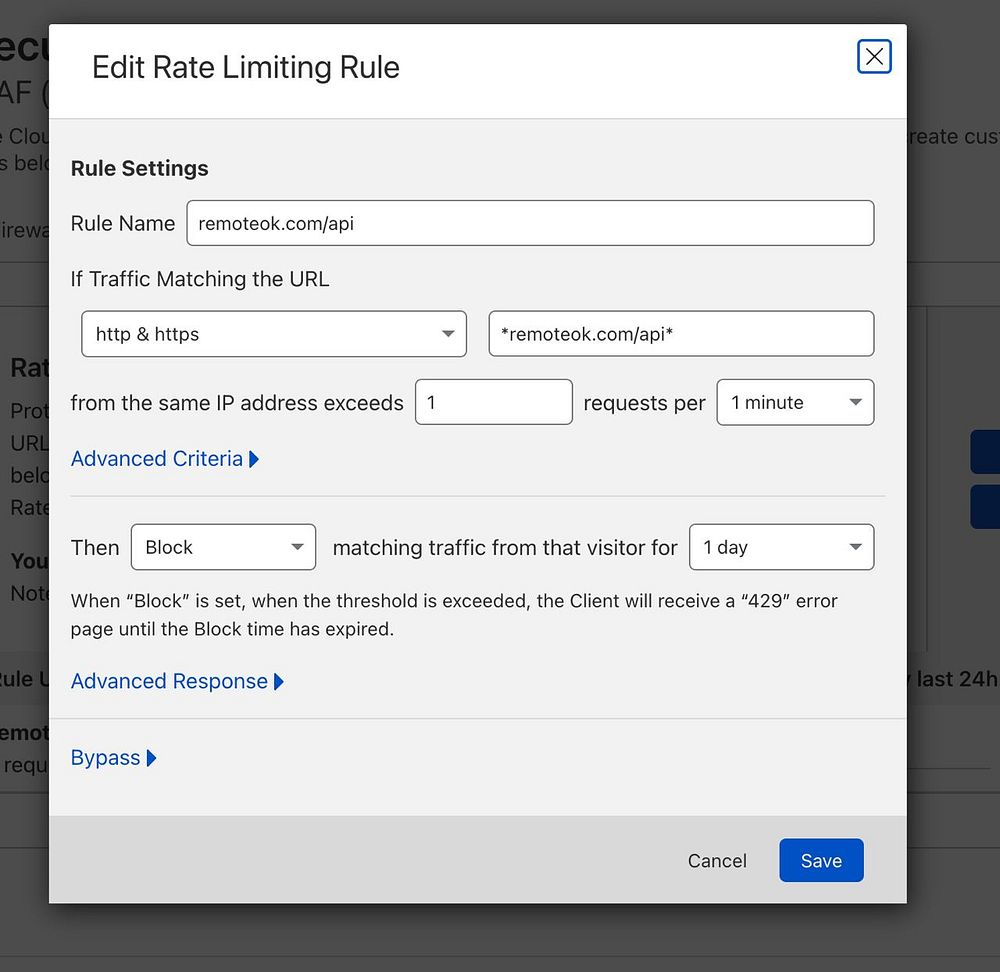Open the http & https protocol dropdown
Image resolution: width=1000 pixels, height=972 pixels.
click(x=273, y=334)
